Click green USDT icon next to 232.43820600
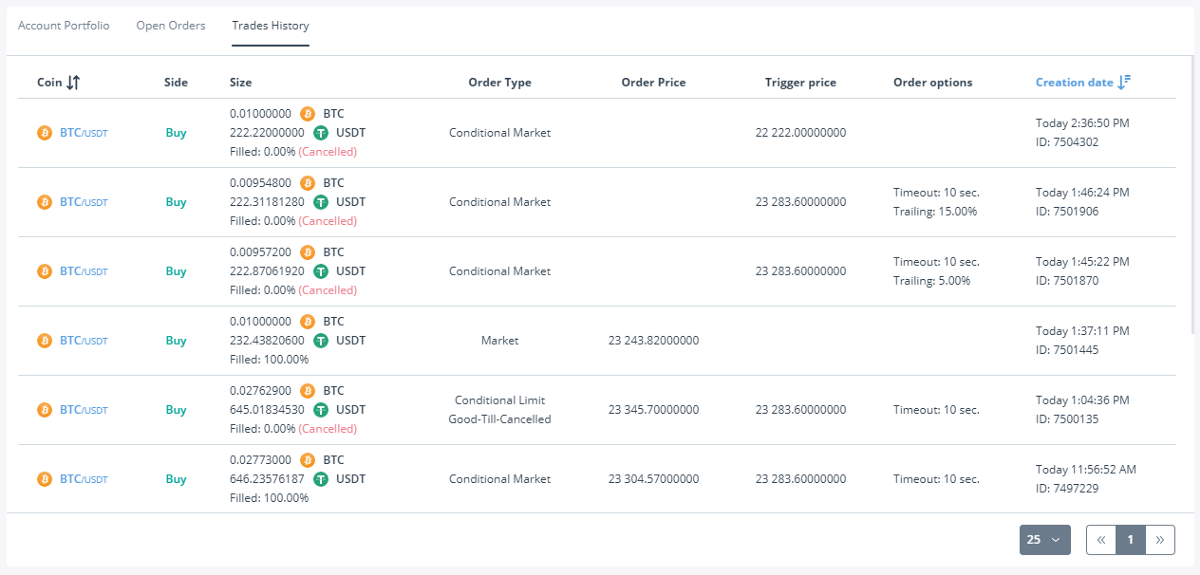1200x575 pixels. (321, 341)
